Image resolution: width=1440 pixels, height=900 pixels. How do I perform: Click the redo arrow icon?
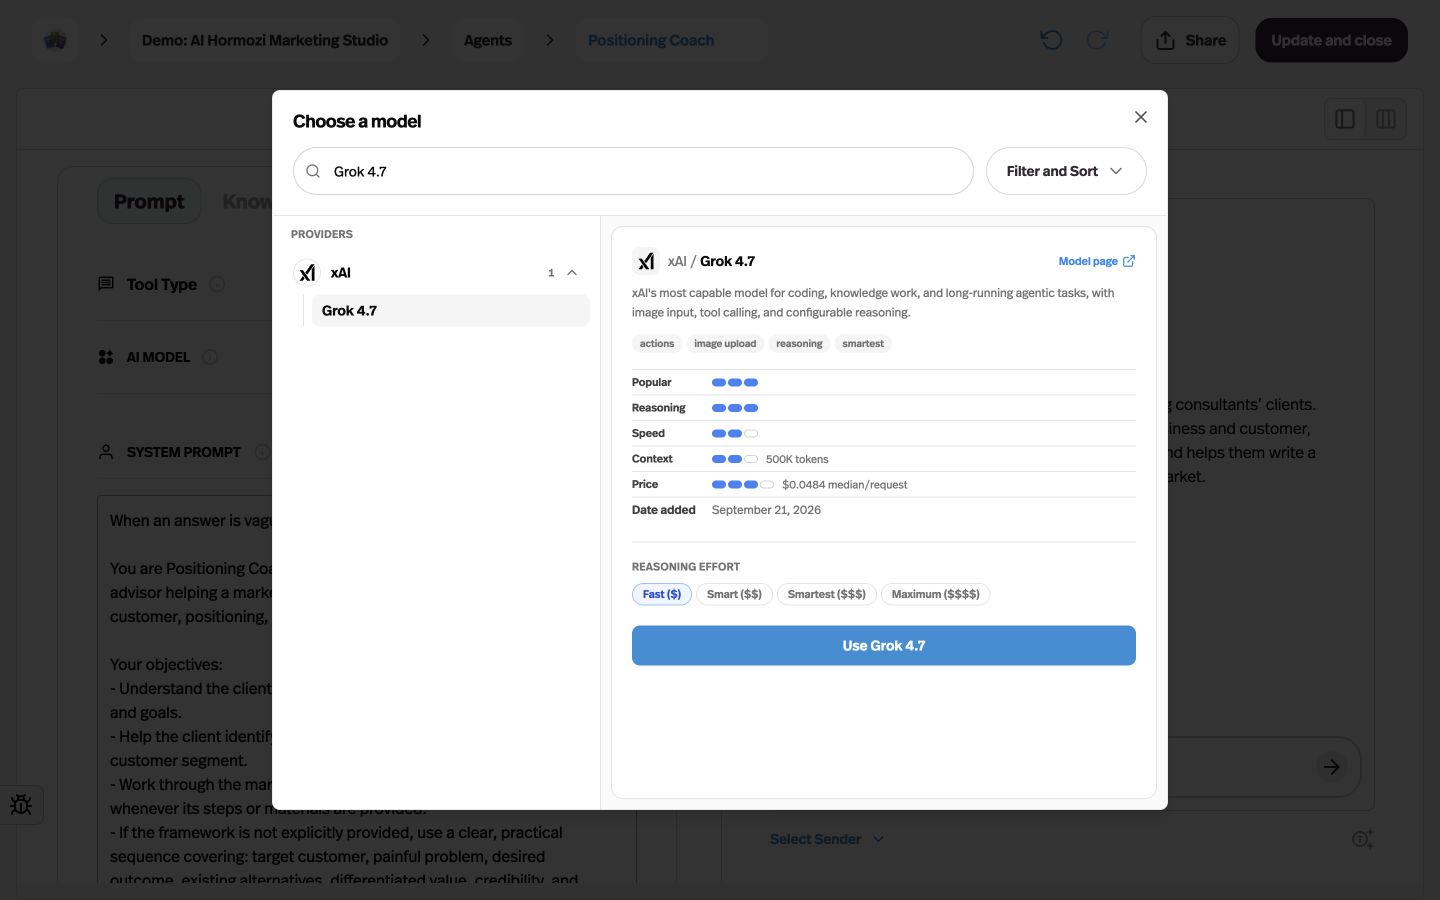tap(1097, 40)
